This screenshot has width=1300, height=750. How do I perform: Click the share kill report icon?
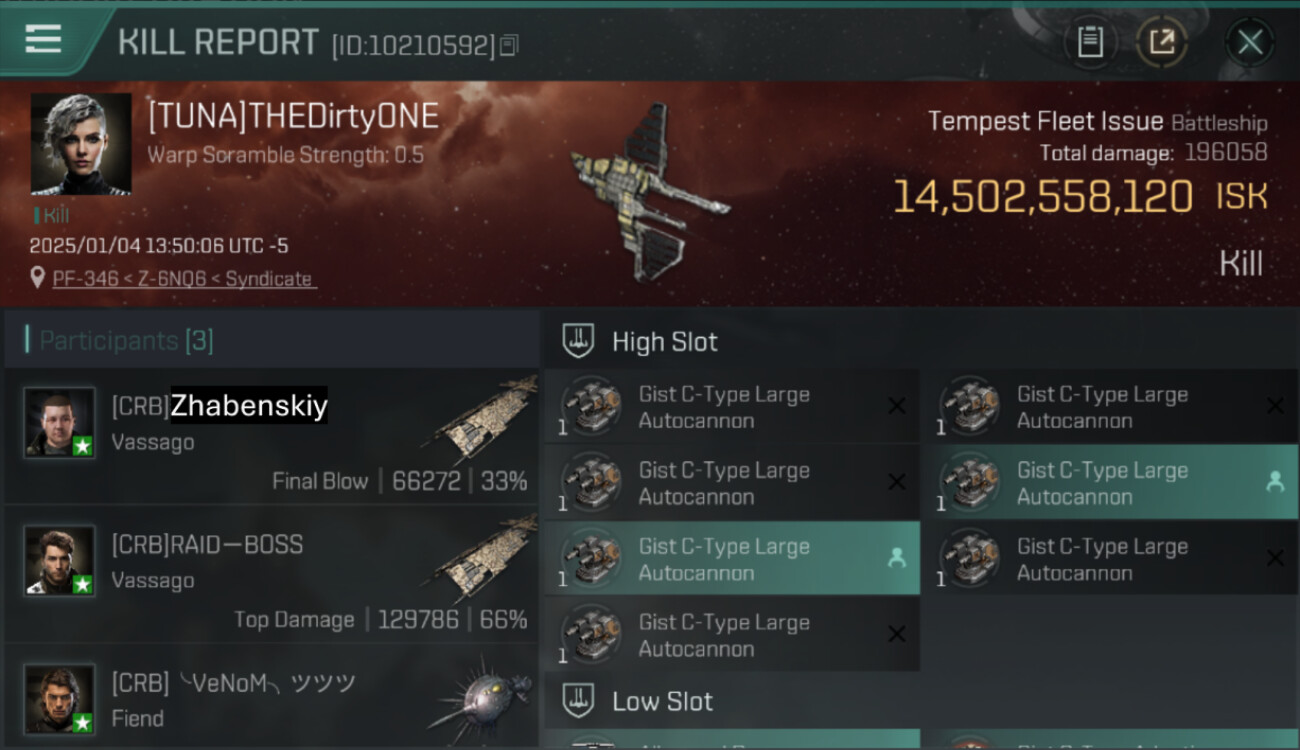coord(1162,42)
